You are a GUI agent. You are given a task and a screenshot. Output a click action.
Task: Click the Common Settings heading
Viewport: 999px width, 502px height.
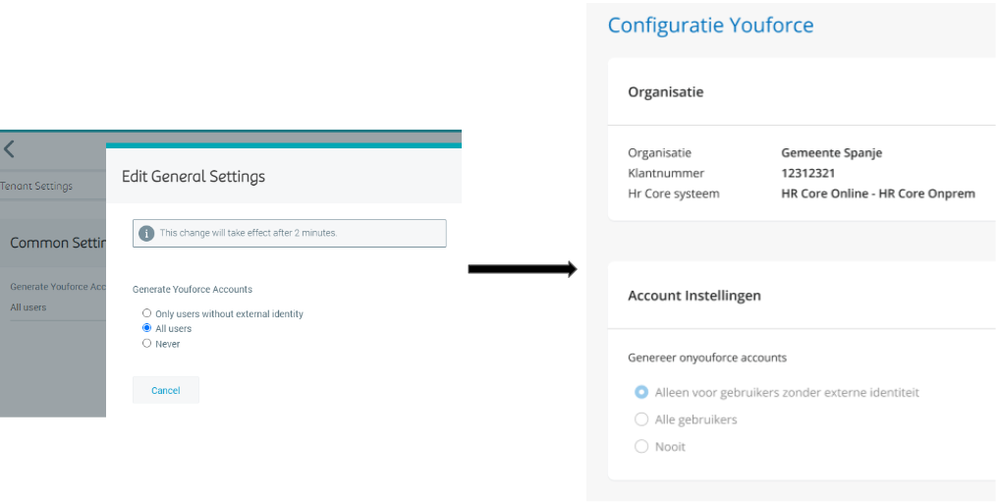click(54, 243)
